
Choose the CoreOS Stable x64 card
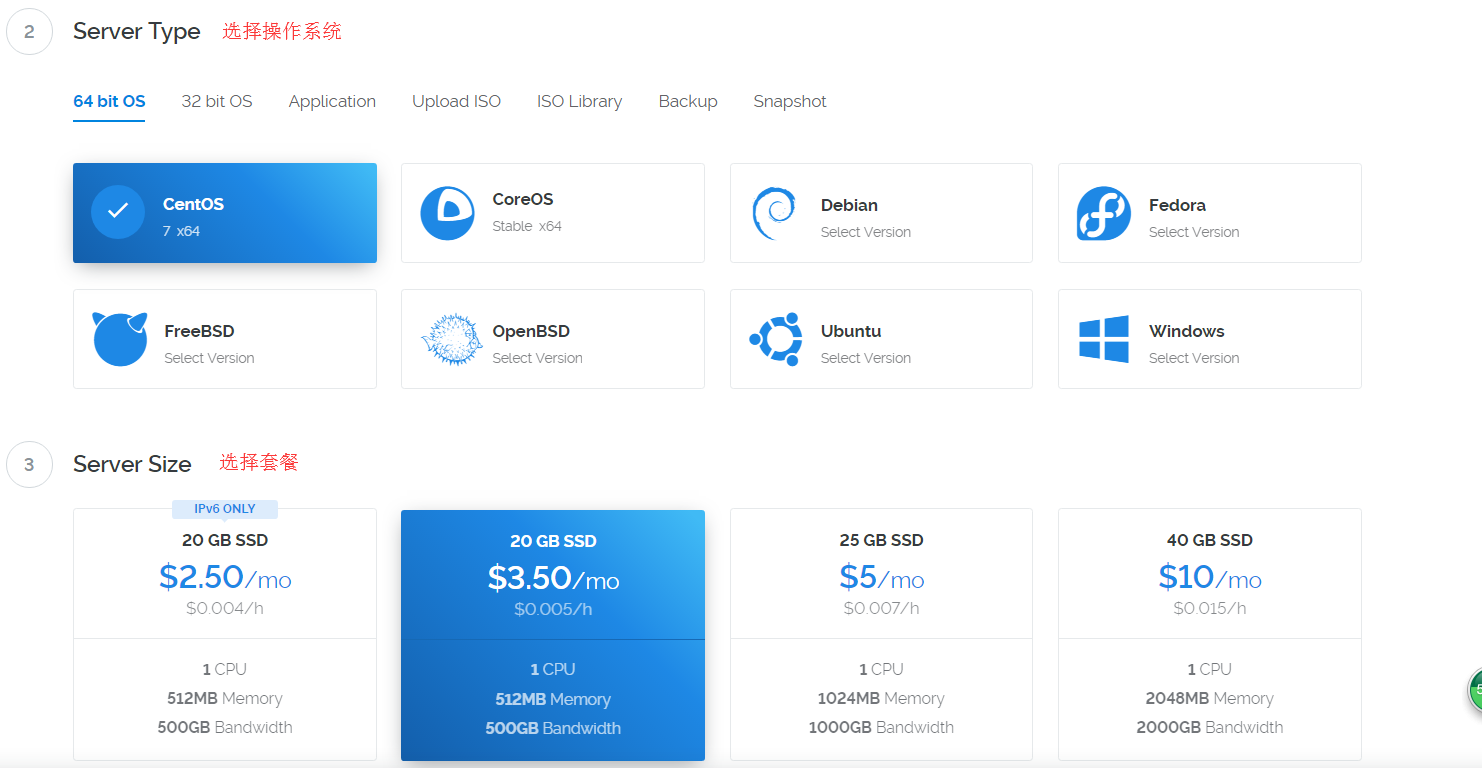[x=553, y=213]
